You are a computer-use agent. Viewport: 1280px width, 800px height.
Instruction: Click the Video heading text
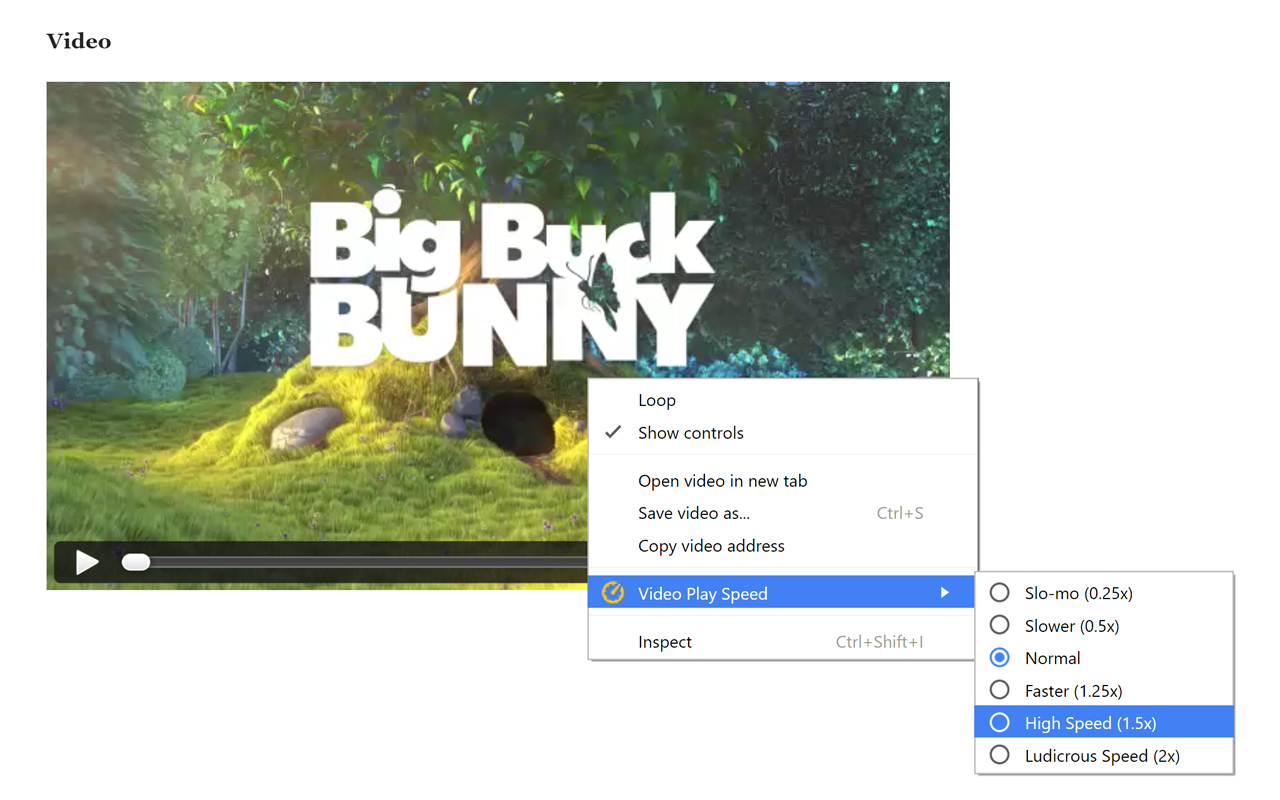79,41
